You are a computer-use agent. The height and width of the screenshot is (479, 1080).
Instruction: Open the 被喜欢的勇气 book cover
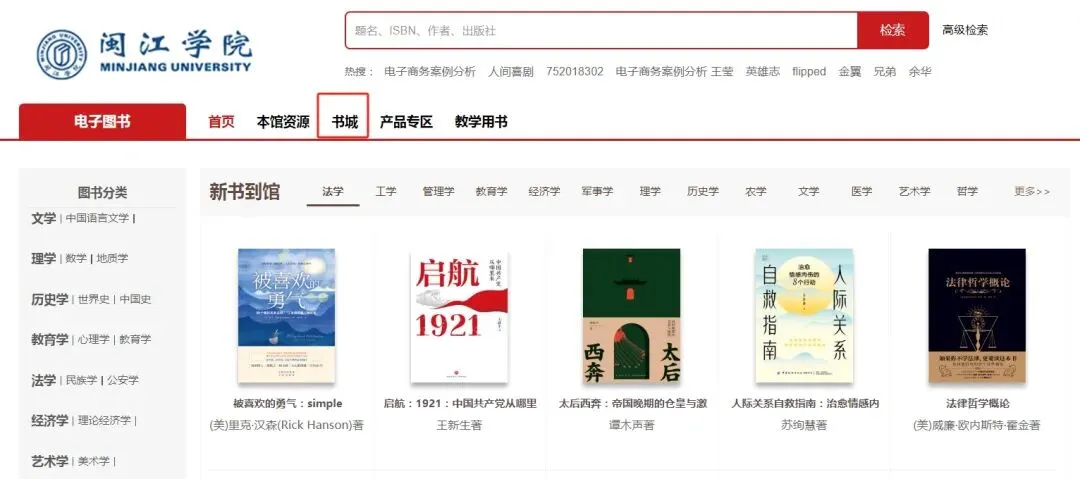tap(287, 316)
